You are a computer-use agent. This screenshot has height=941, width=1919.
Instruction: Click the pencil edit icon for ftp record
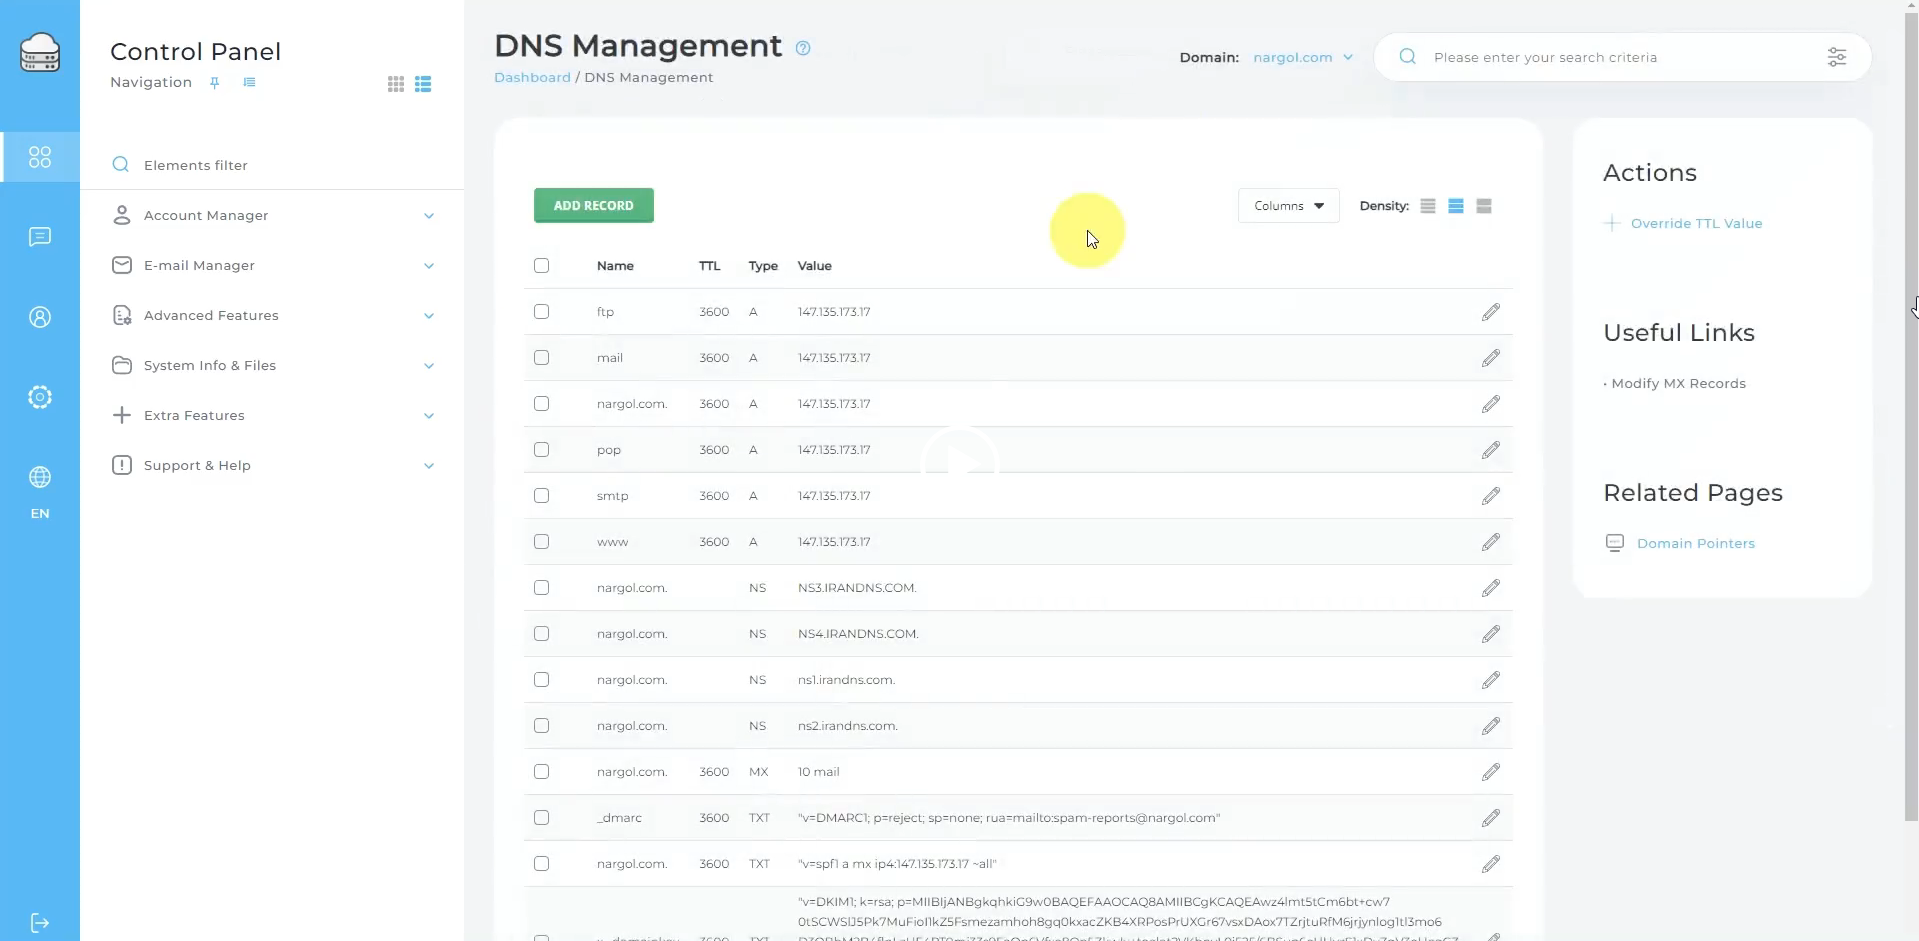click(x=1490, y=312)
